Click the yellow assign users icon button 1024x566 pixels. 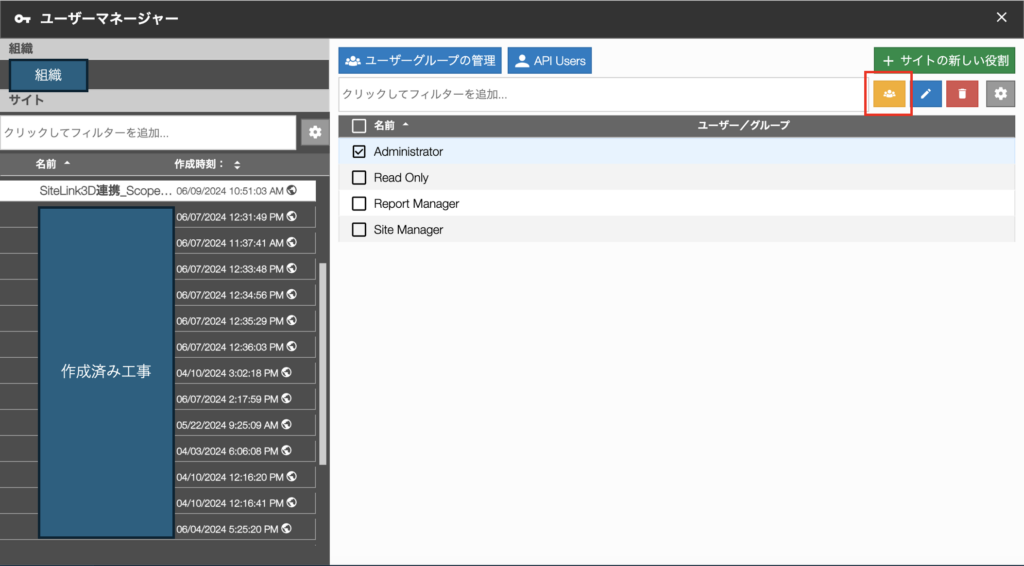click(x=888, y=94)
